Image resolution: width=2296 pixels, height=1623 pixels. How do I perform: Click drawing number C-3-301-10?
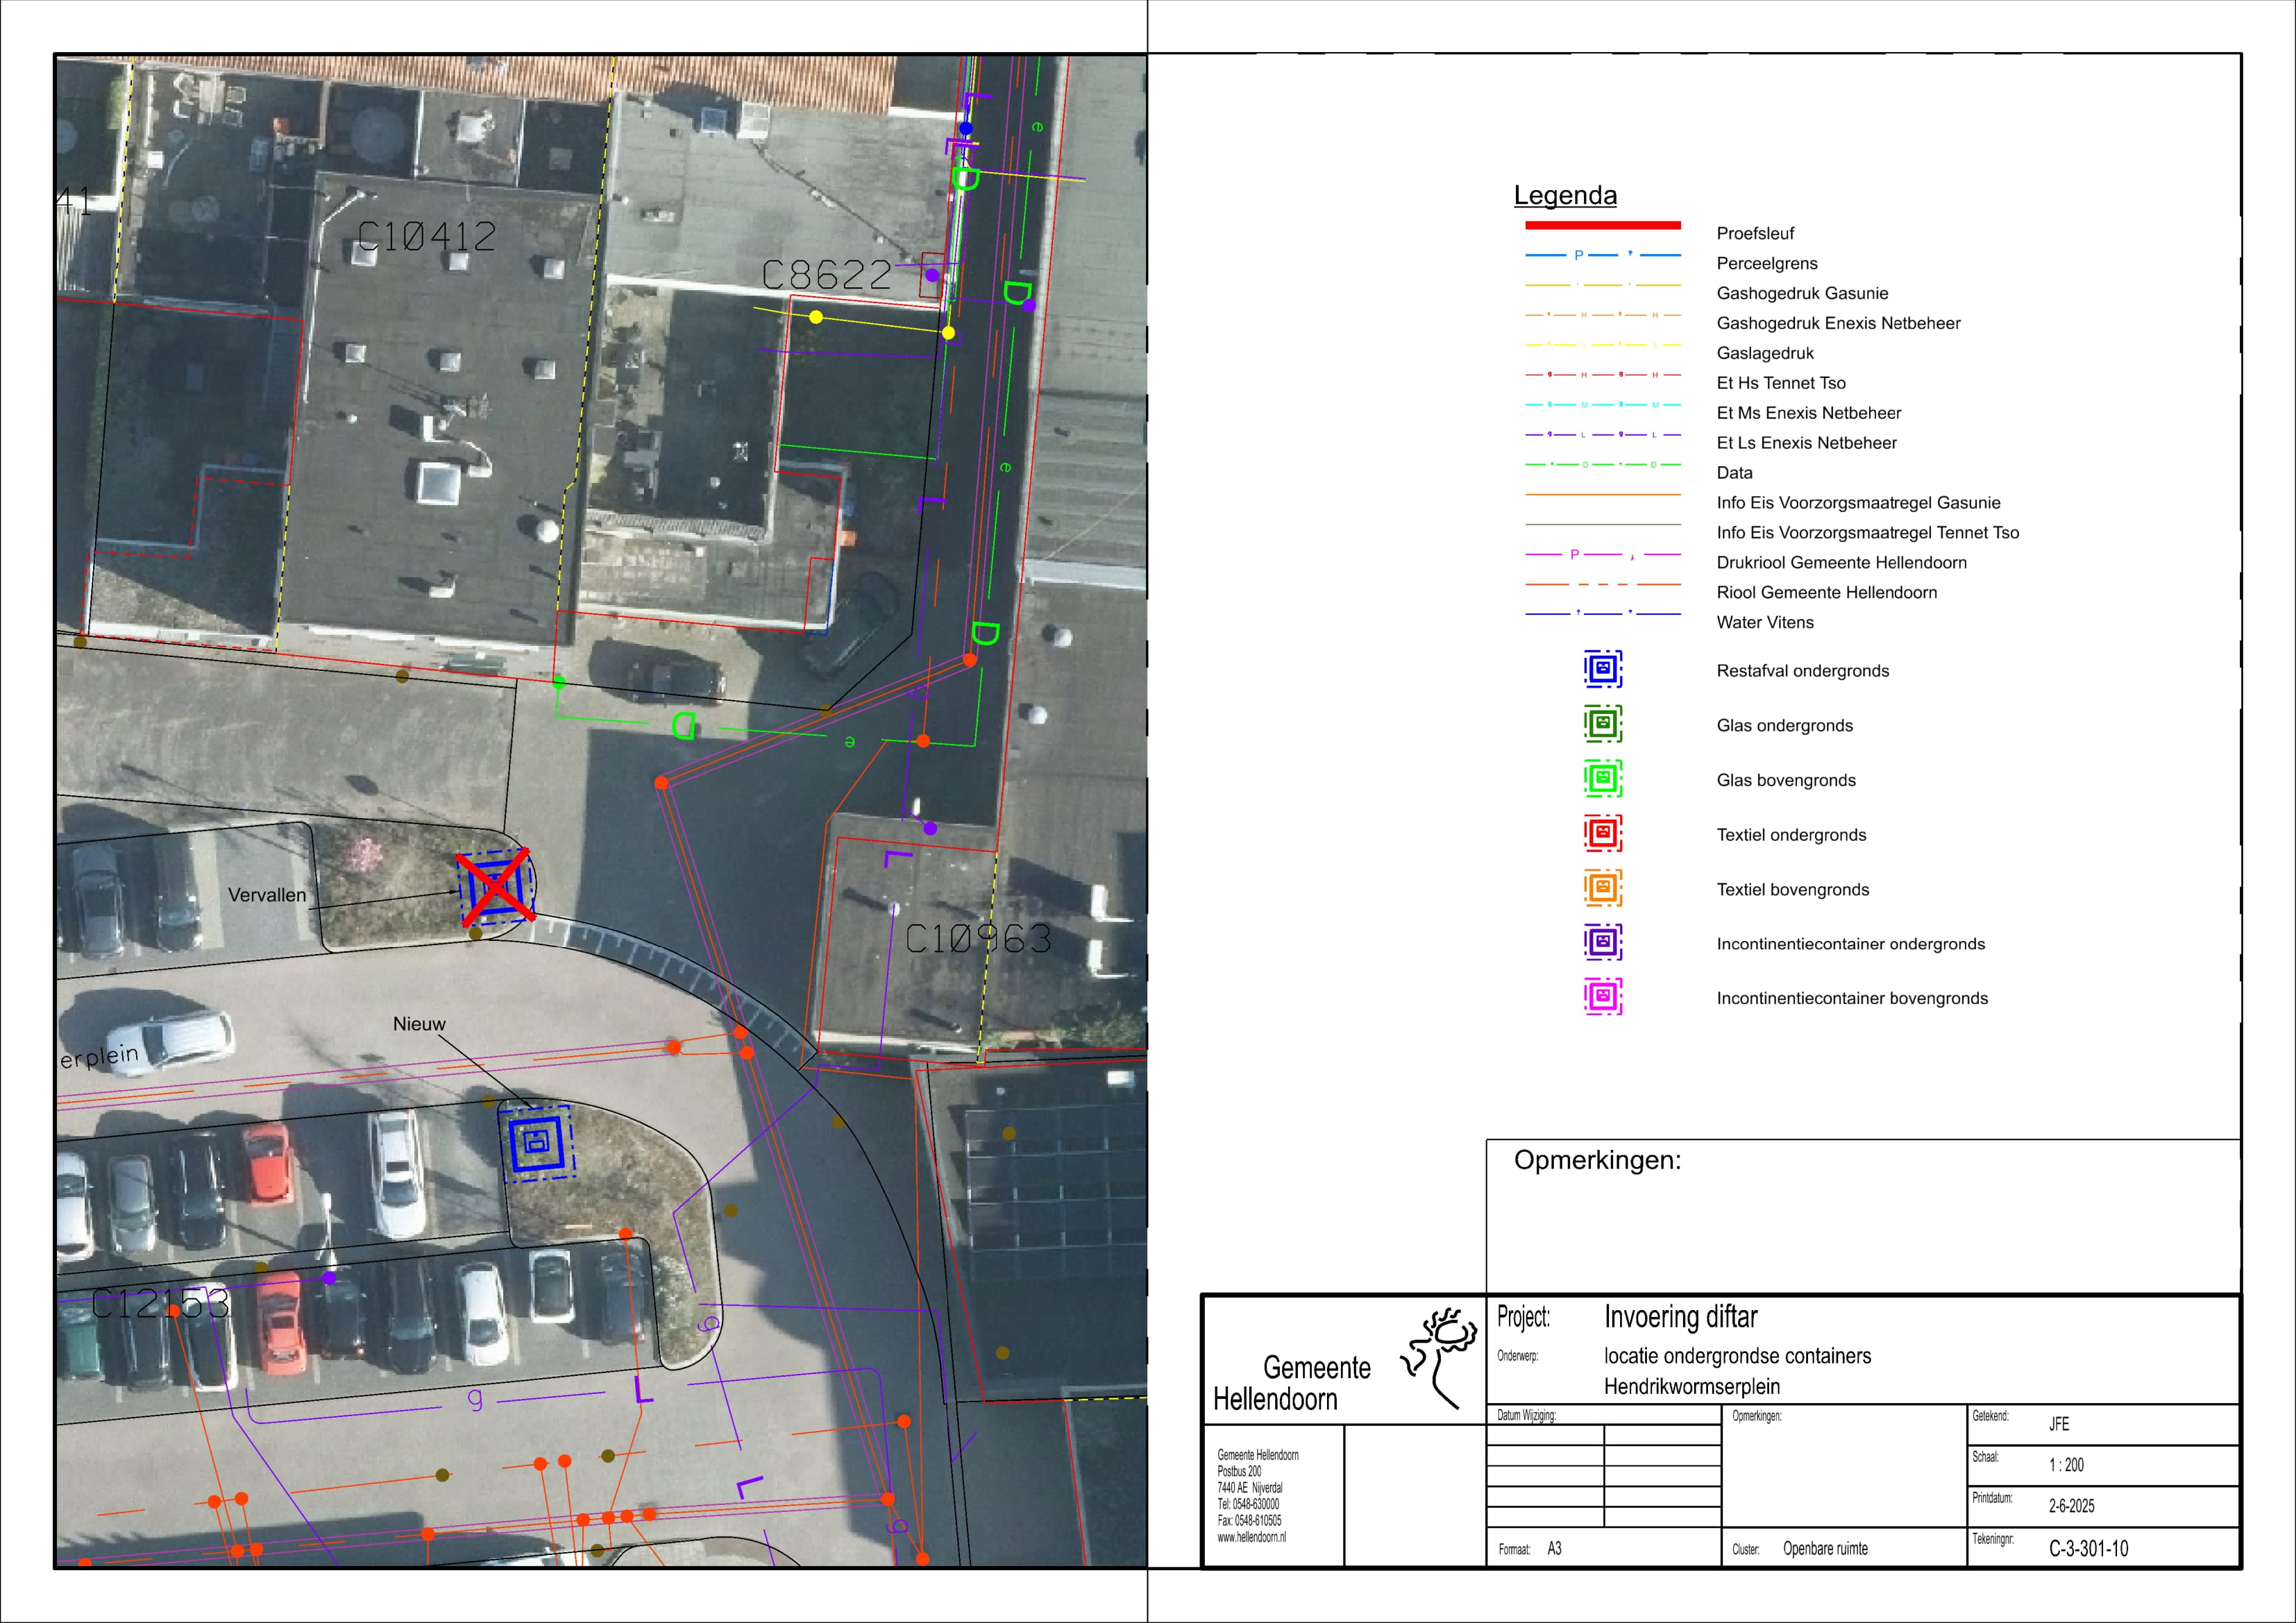[x=2088, y=1549]
